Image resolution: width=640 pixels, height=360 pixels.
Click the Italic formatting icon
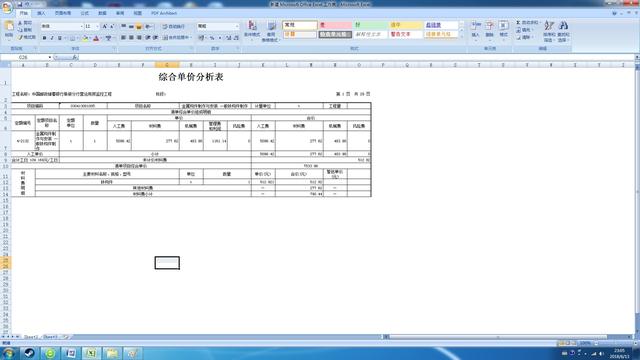coord(52,38)
